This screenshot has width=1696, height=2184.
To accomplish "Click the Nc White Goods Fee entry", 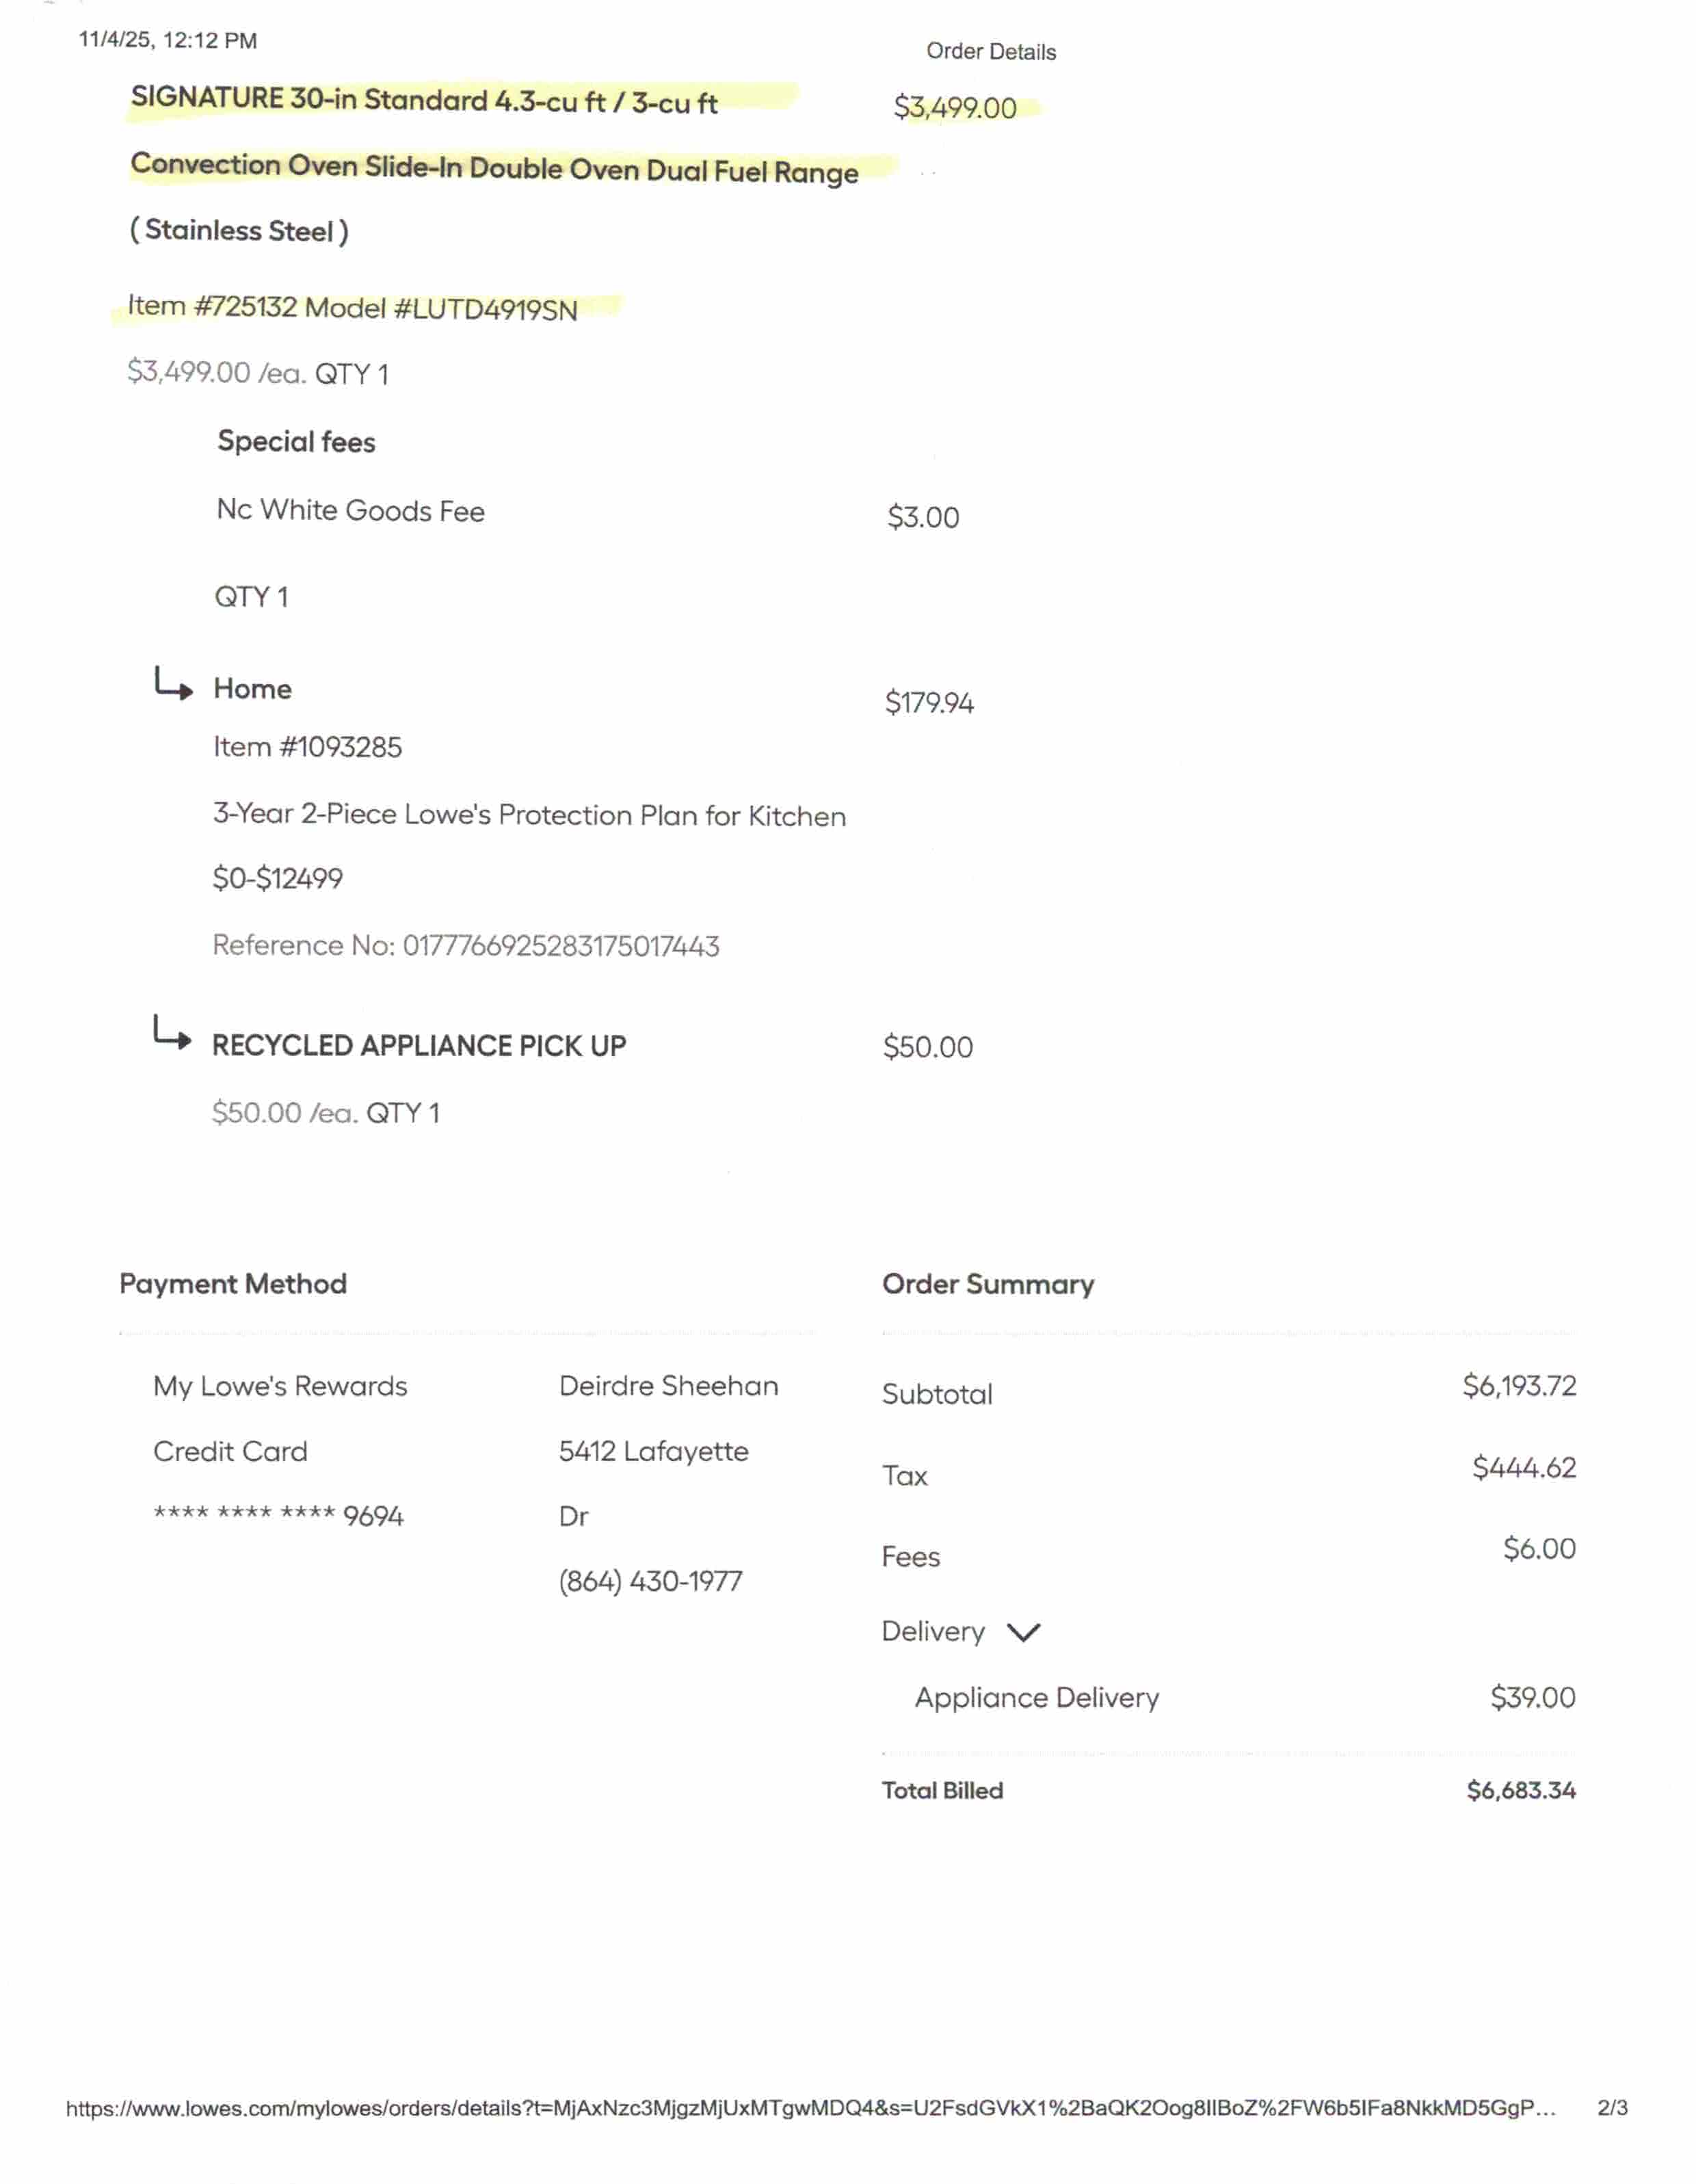I will click(350, 511).
